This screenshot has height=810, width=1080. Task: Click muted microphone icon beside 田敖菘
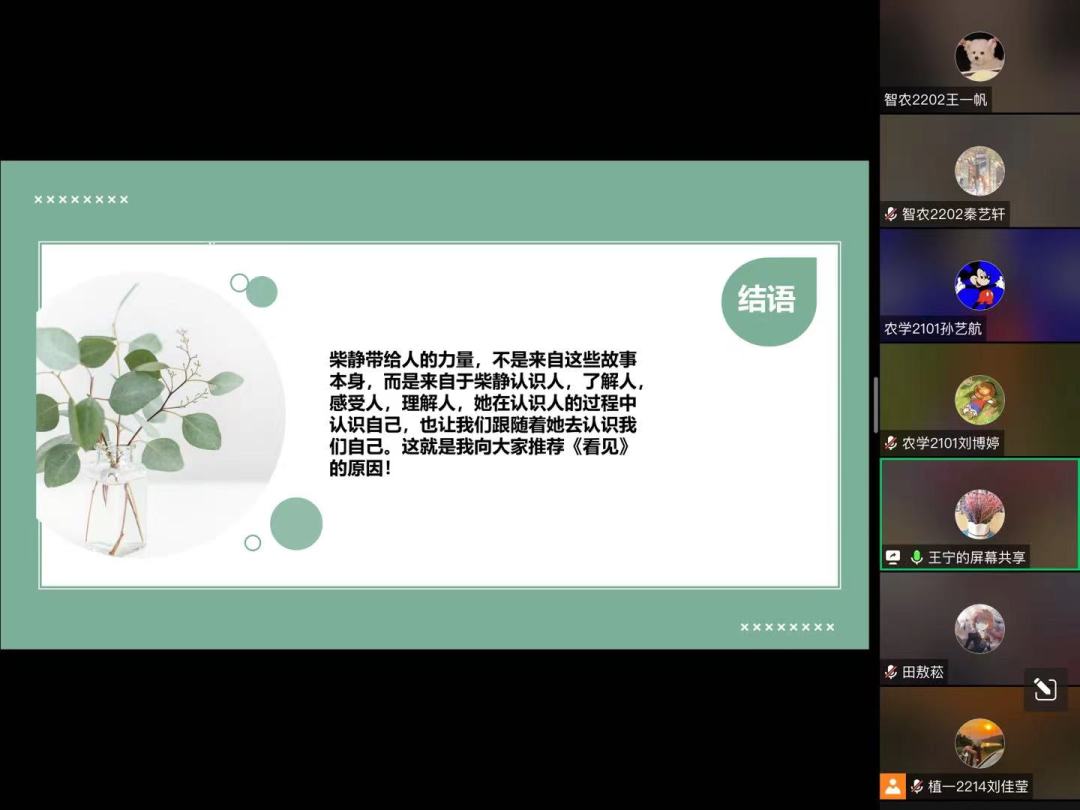(x=891, y=672)
